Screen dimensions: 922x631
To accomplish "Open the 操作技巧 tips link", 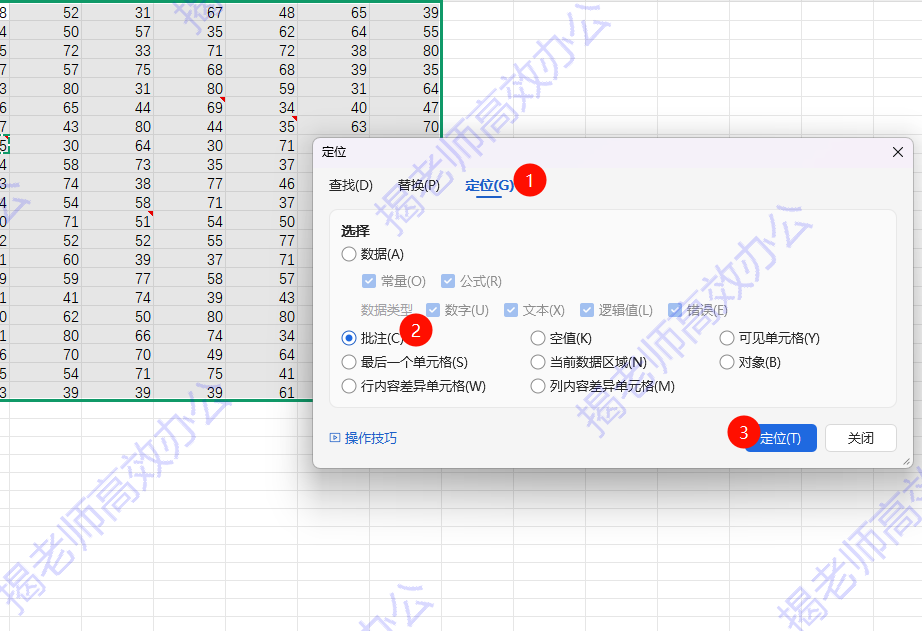I will [363, 438].
